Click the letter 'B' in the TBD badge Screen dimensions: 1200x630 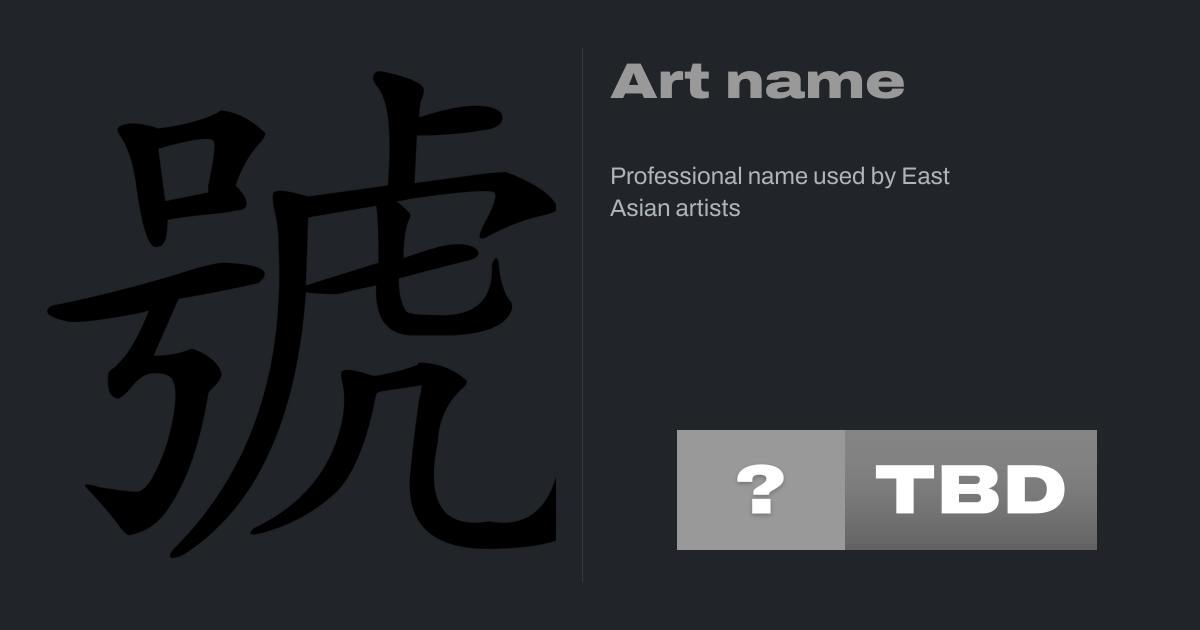[x=970, y=490]
